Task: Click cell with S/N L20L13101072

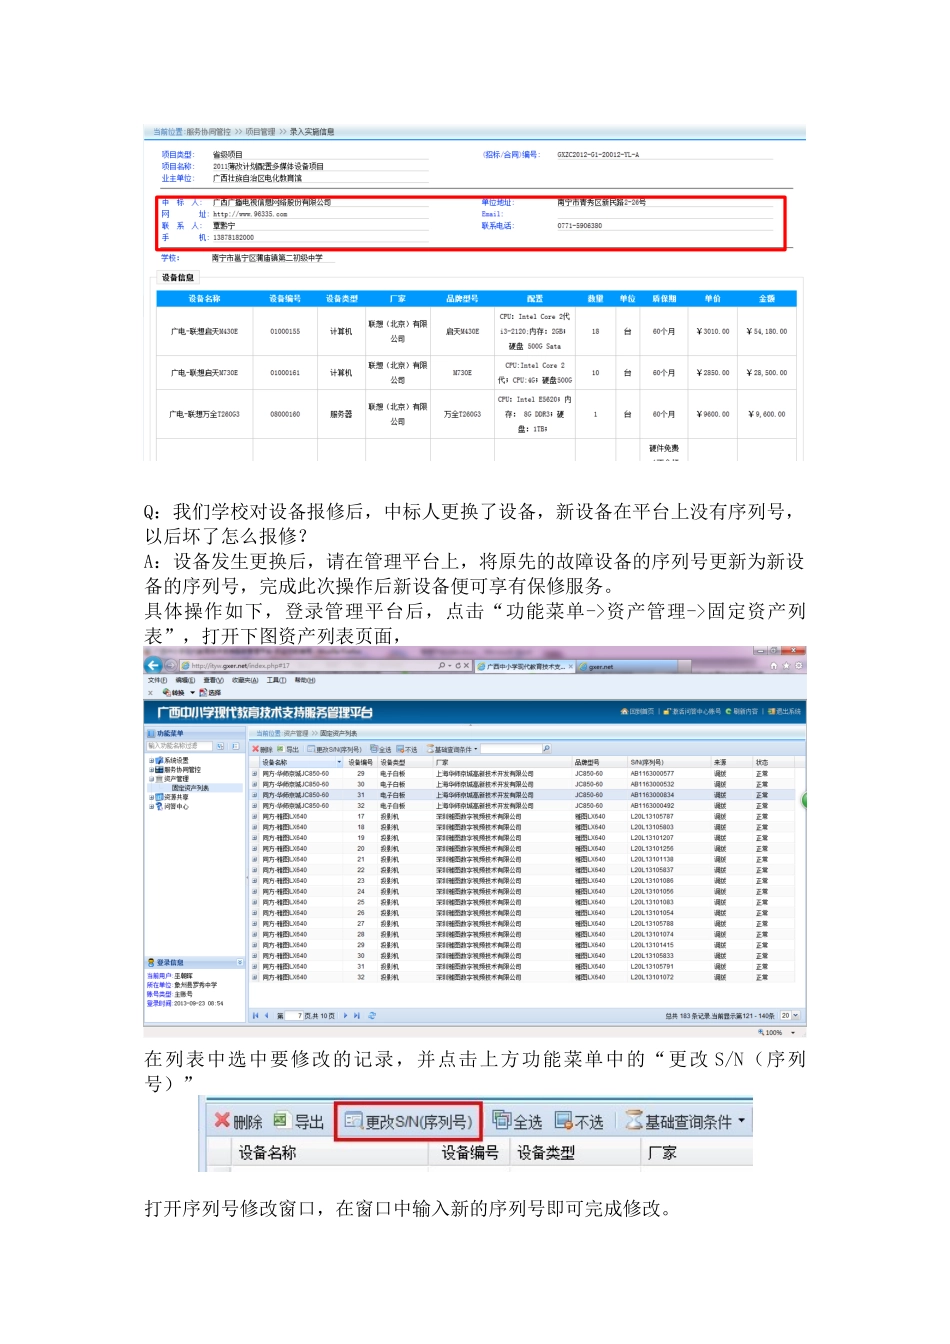Action: click(x=652, y=977)
